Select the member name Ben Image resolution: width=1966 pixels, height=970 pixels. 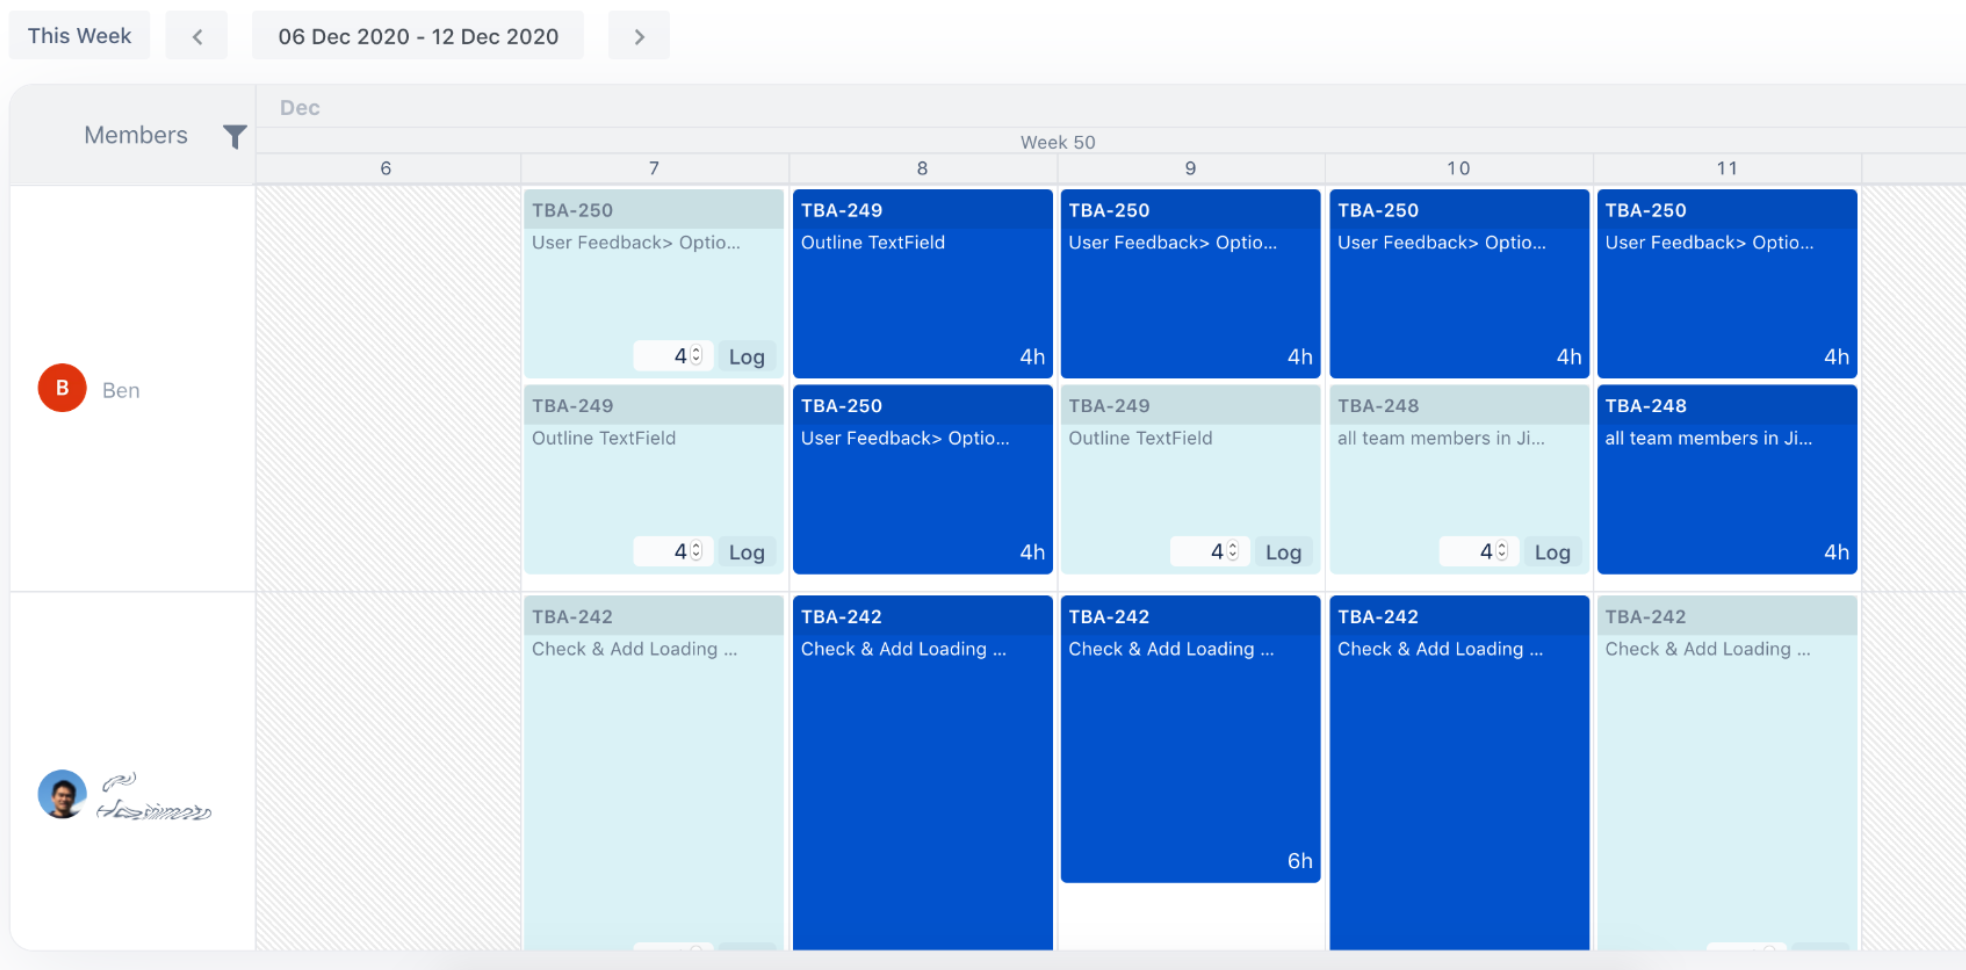121,390
